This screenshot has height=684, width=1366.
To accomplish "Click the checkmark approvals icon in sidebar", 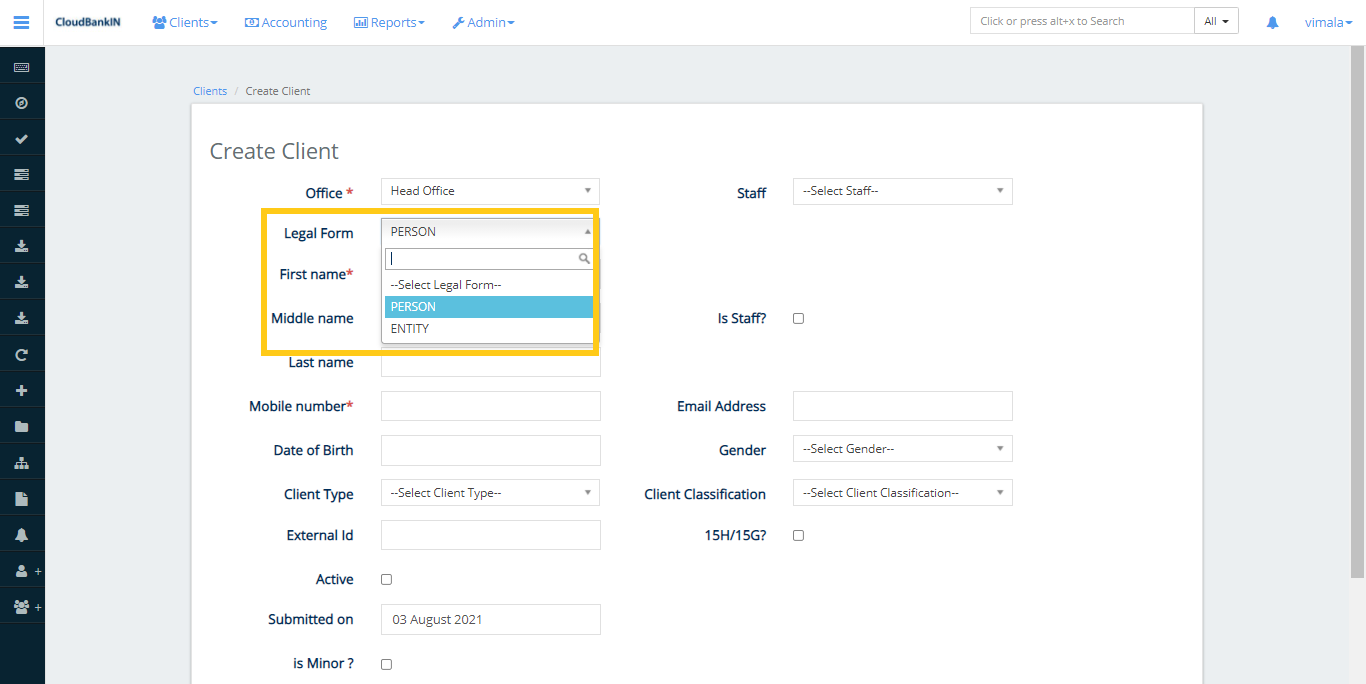I will pos(22,137).
